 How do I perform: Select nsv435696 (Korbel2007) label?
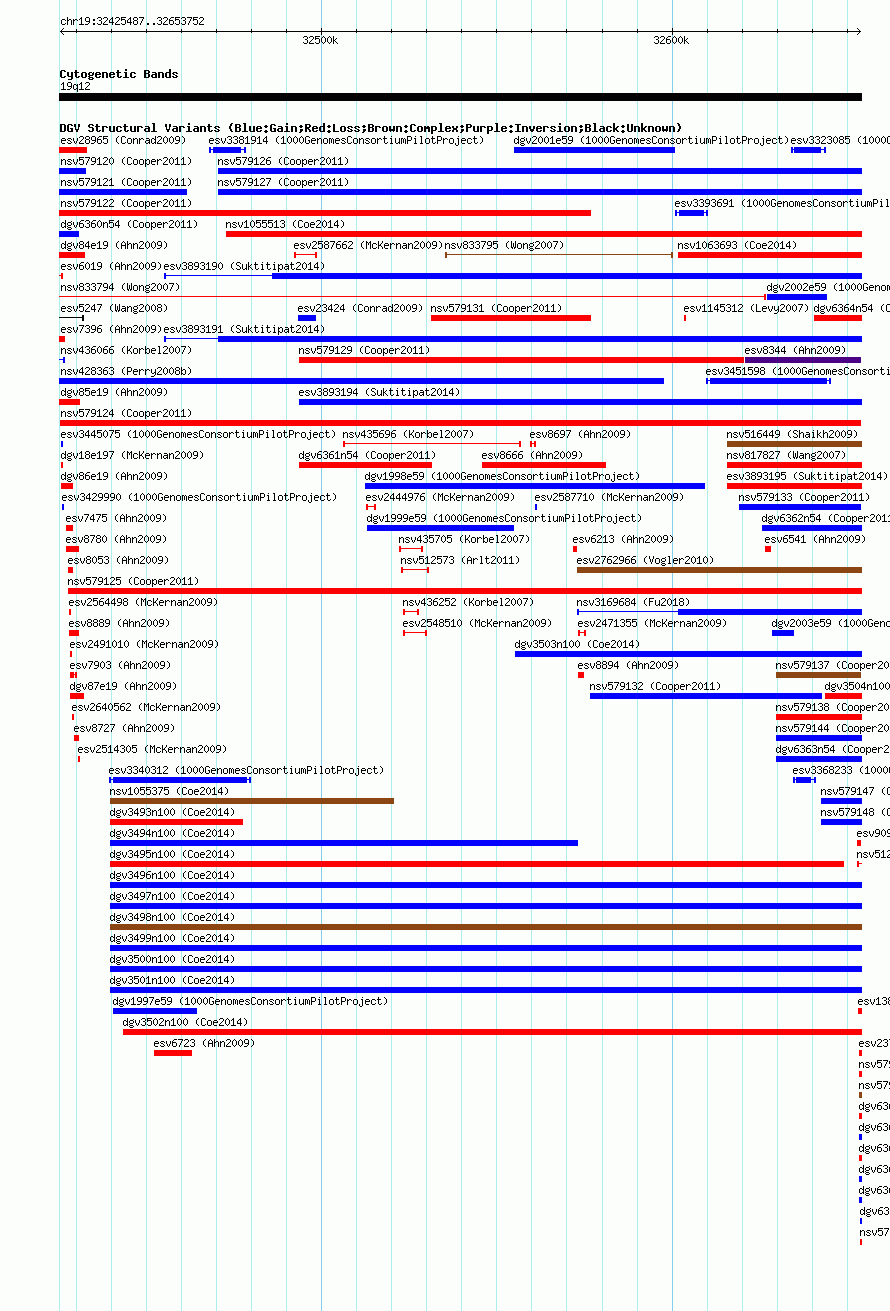point(408,434)
